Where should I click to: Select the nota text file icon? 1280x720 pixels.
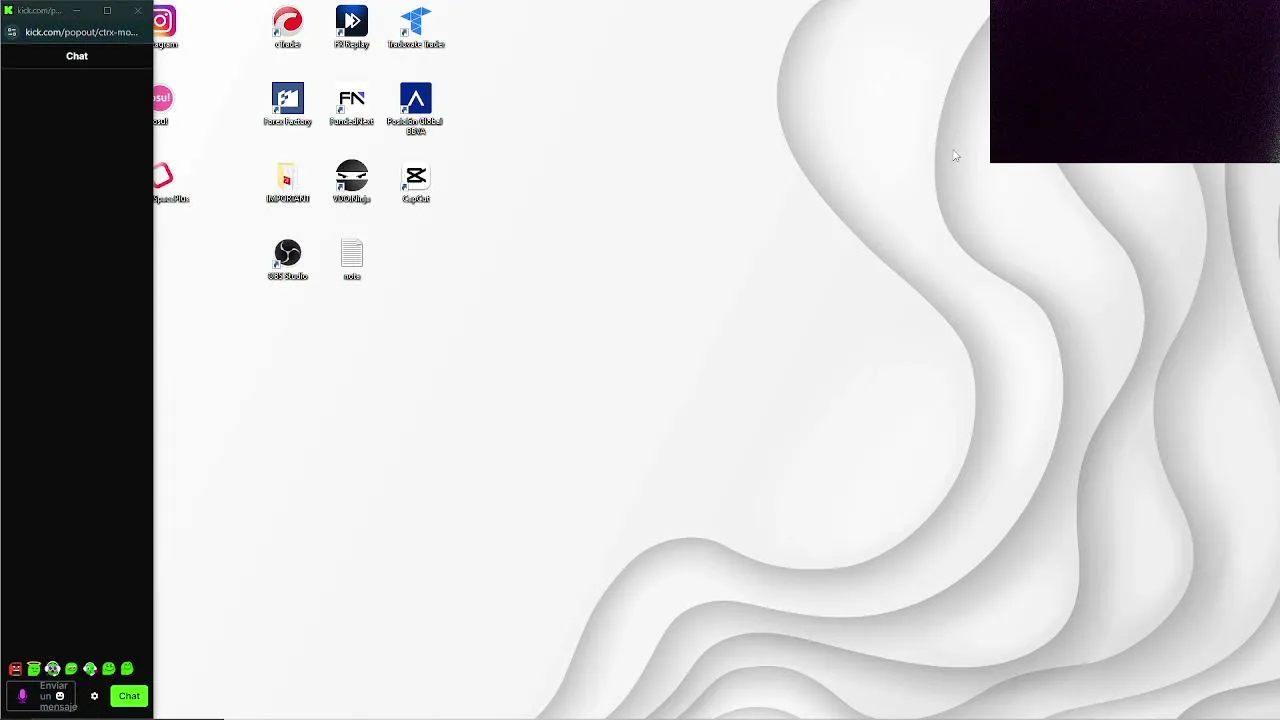(351, 260)
